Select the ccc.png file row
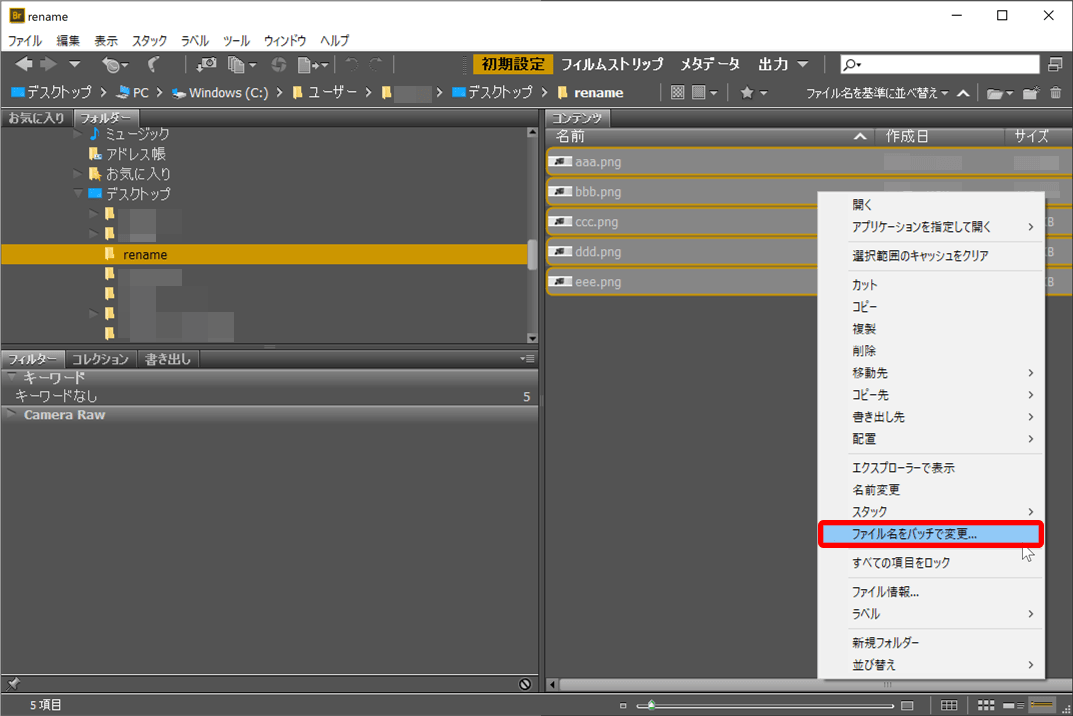 683,222
